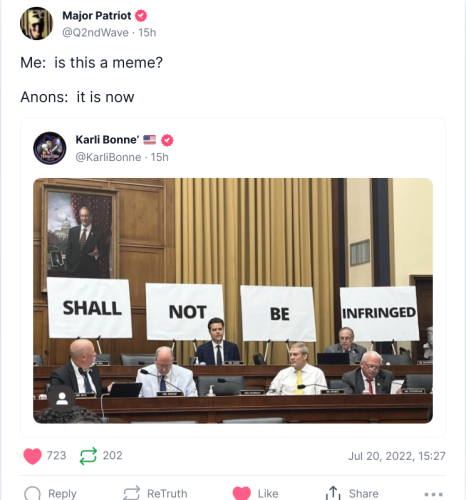Click Karli Bonne' red verified checkmark
466x500 pixels.
[167, 140]
